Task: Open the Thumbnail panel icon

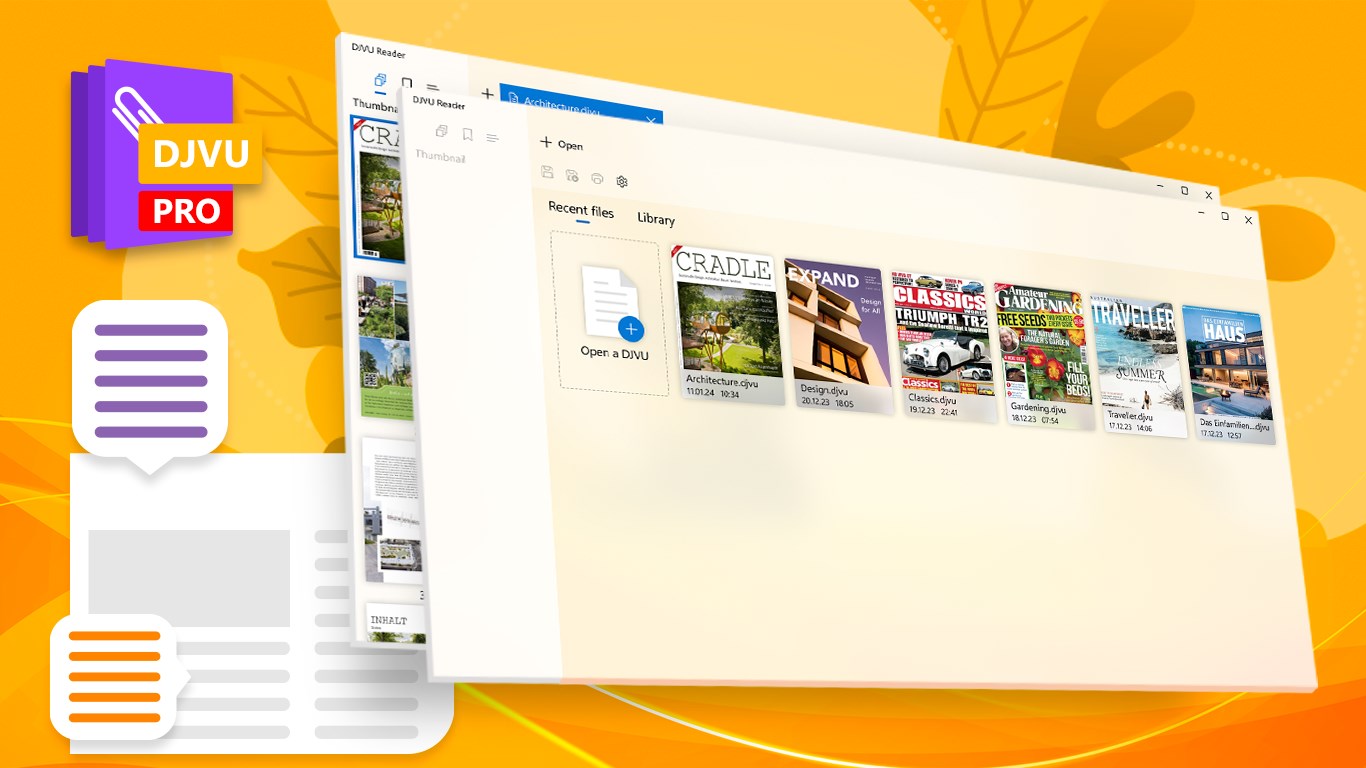Action: click(x=441, y=132)
